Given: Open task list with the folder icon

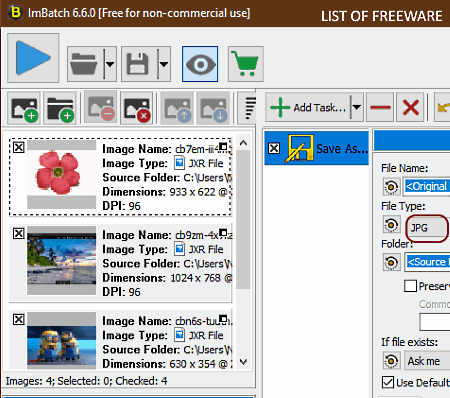Looking at the screenshot, I should coord(84,64).
